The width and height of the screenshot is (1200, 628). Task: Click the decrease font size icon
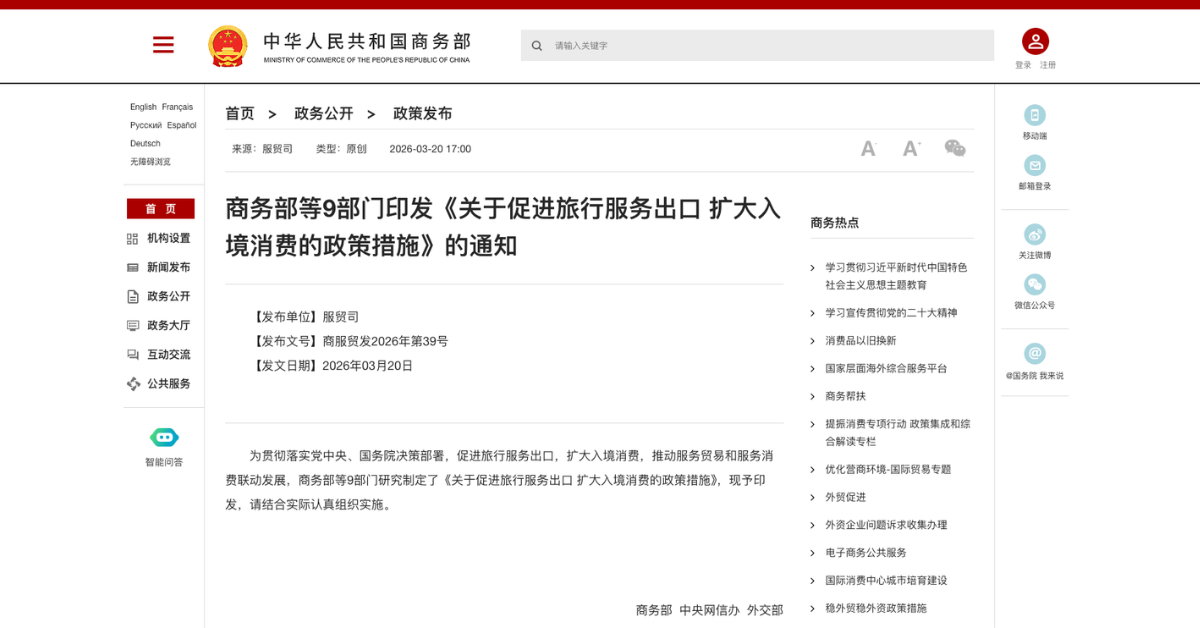(868, 149)
